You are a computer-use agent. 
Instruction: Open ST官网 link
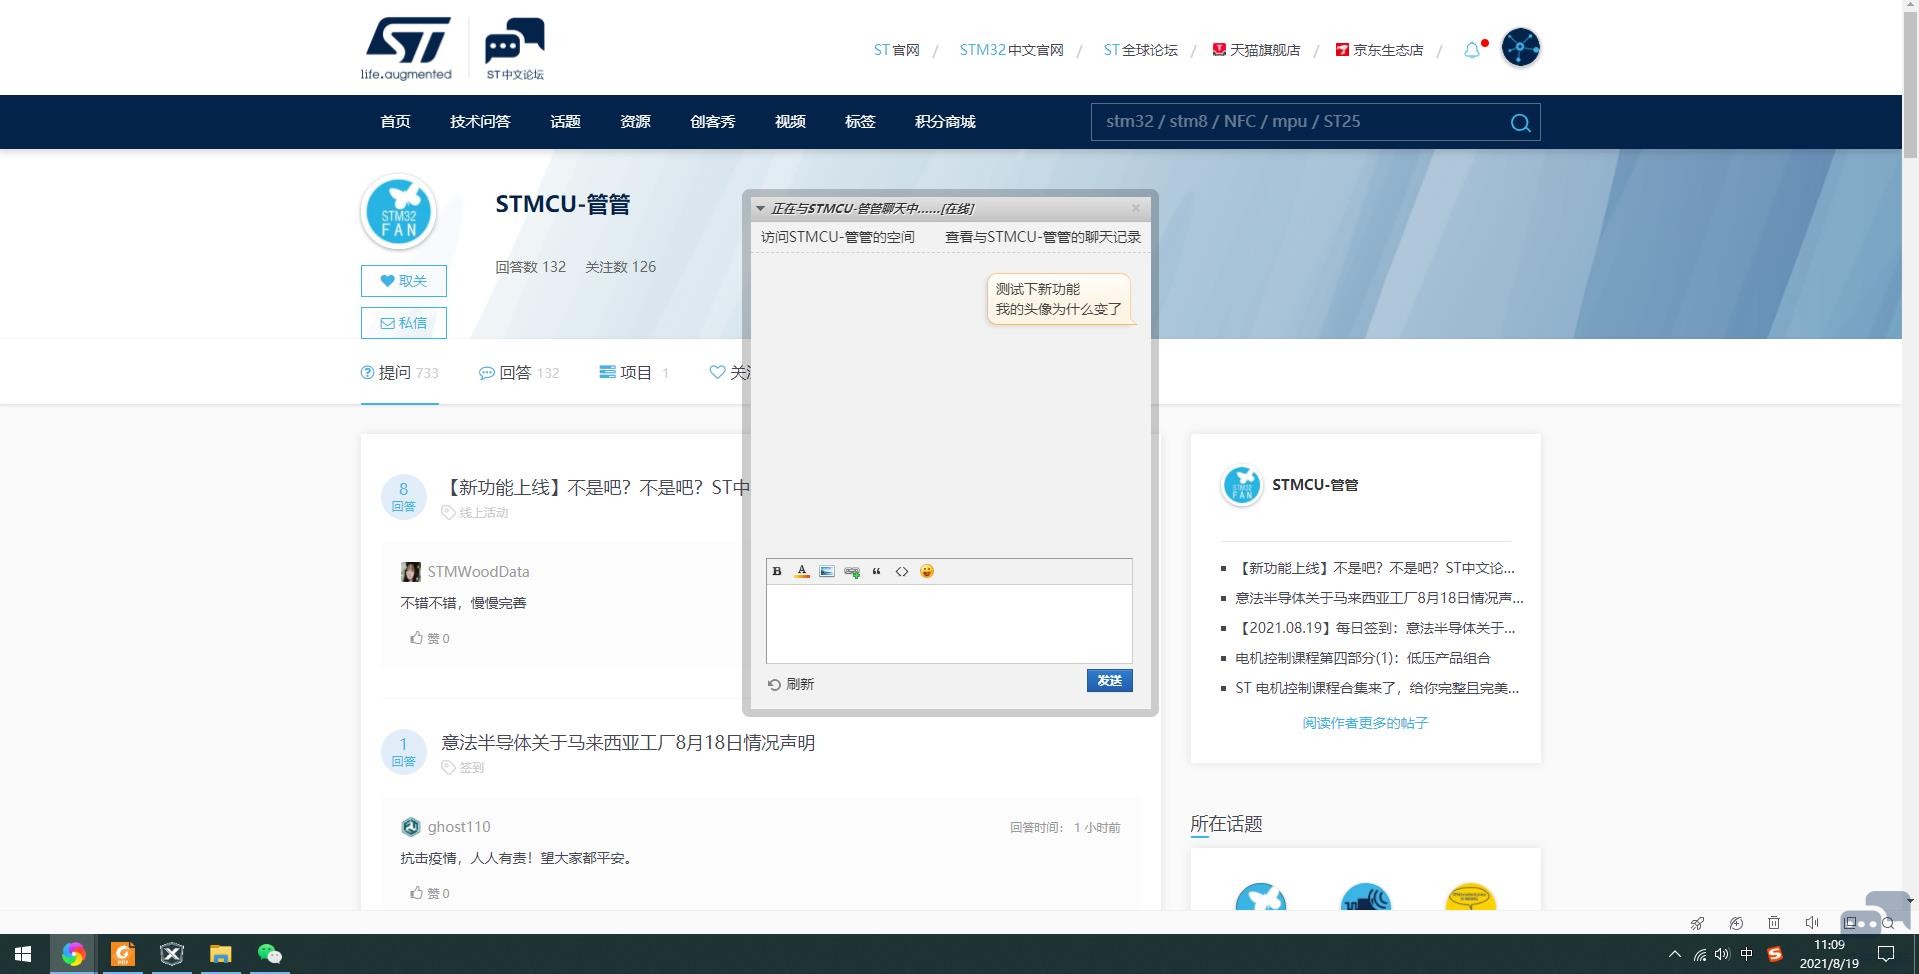point(896,50)
